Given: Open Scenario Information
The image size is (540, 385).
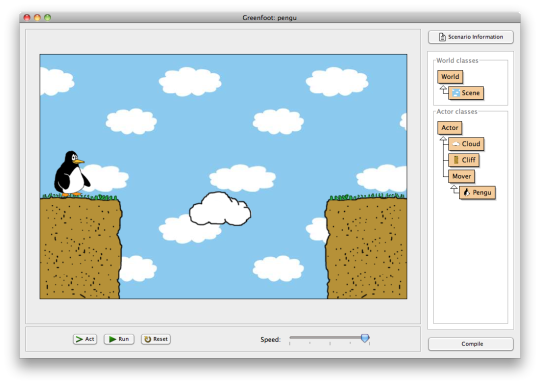Looking at the screenshot, I should point(471,37).
